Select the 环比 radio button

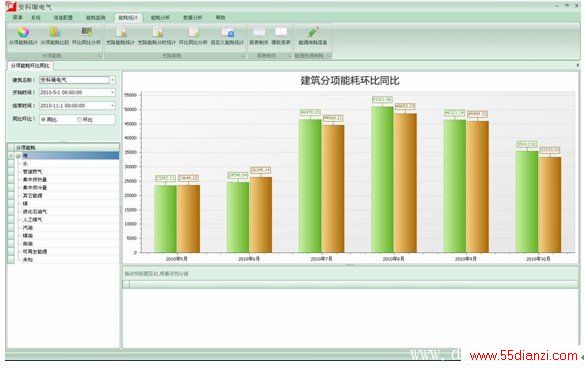point(79,120)
